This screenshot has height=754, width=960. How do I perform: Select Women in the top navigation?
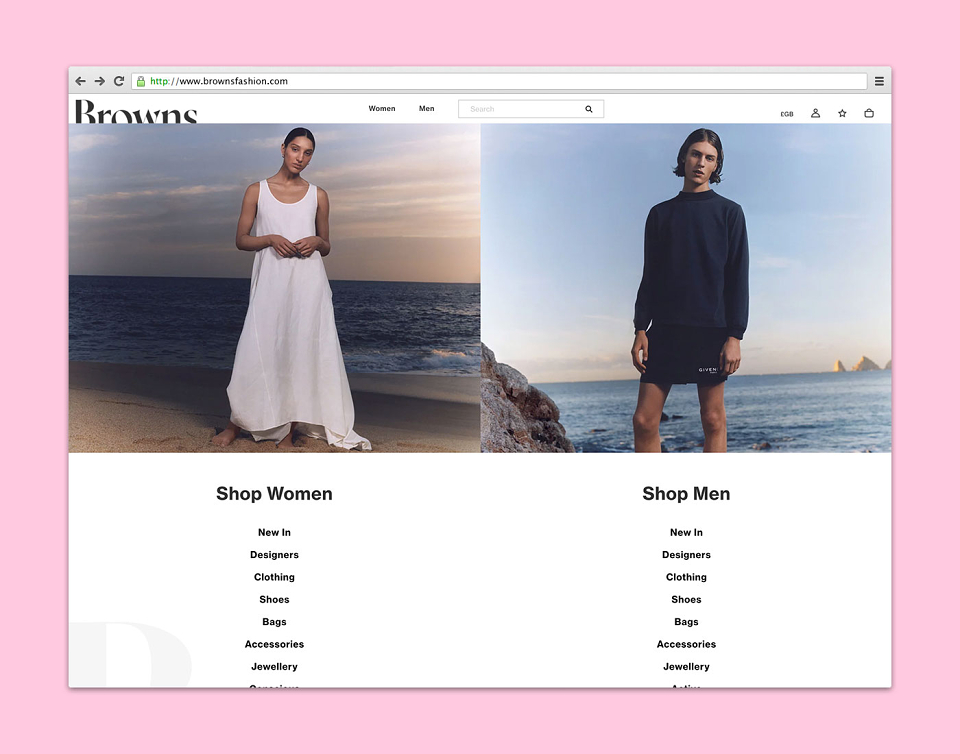click(x=381, y=108)
